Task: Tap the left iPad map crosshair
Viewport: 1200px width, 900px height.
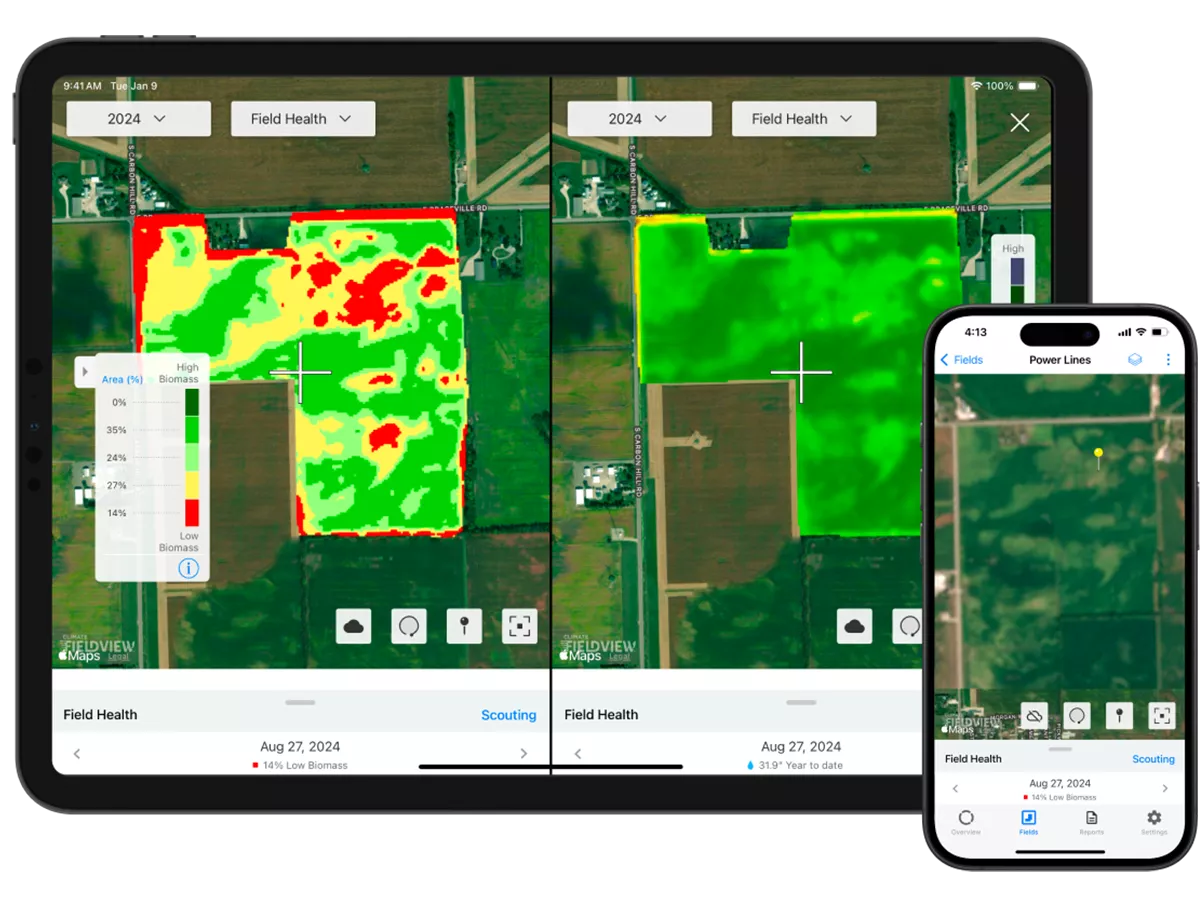Action: (x=300, y=372)
